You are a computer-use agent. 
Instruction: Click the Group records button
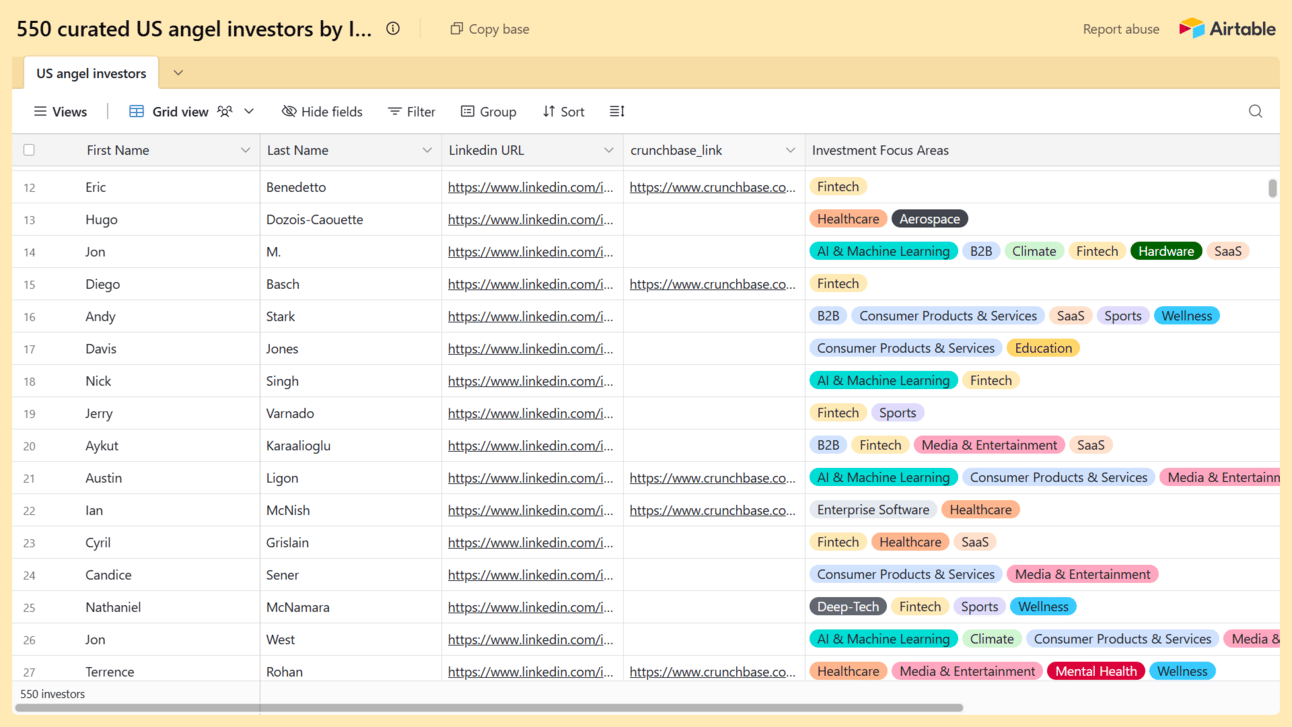click(488, 111)
